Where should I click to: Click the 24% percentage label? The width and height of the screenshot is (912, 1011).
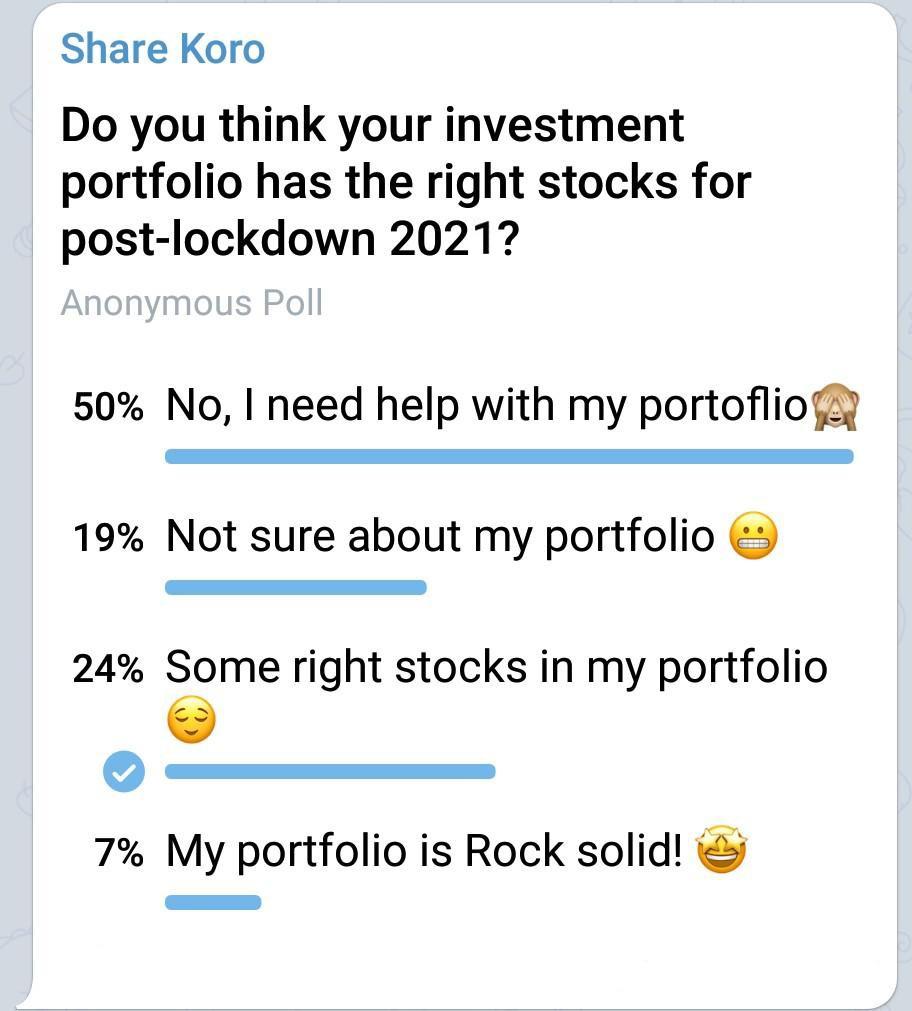(x=108, y=669)
